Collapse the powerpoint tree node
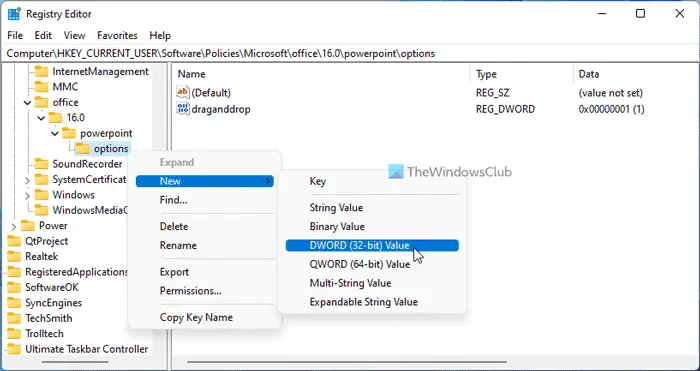Image resolution: width=700 pixels, height=371 pixels. [55, 133]
